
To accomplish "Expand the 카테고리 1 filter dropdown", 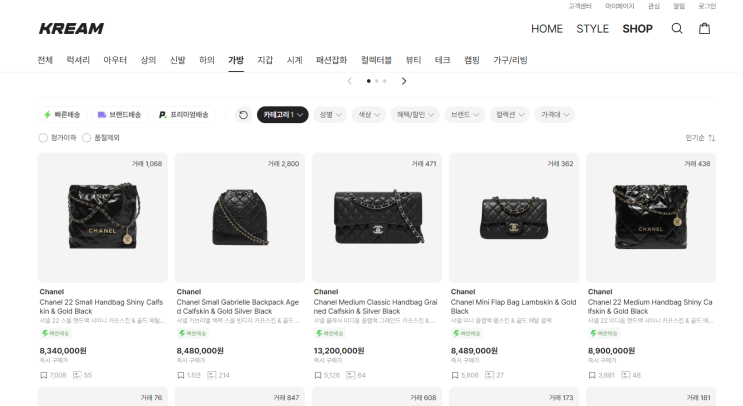I will [283, 115].
